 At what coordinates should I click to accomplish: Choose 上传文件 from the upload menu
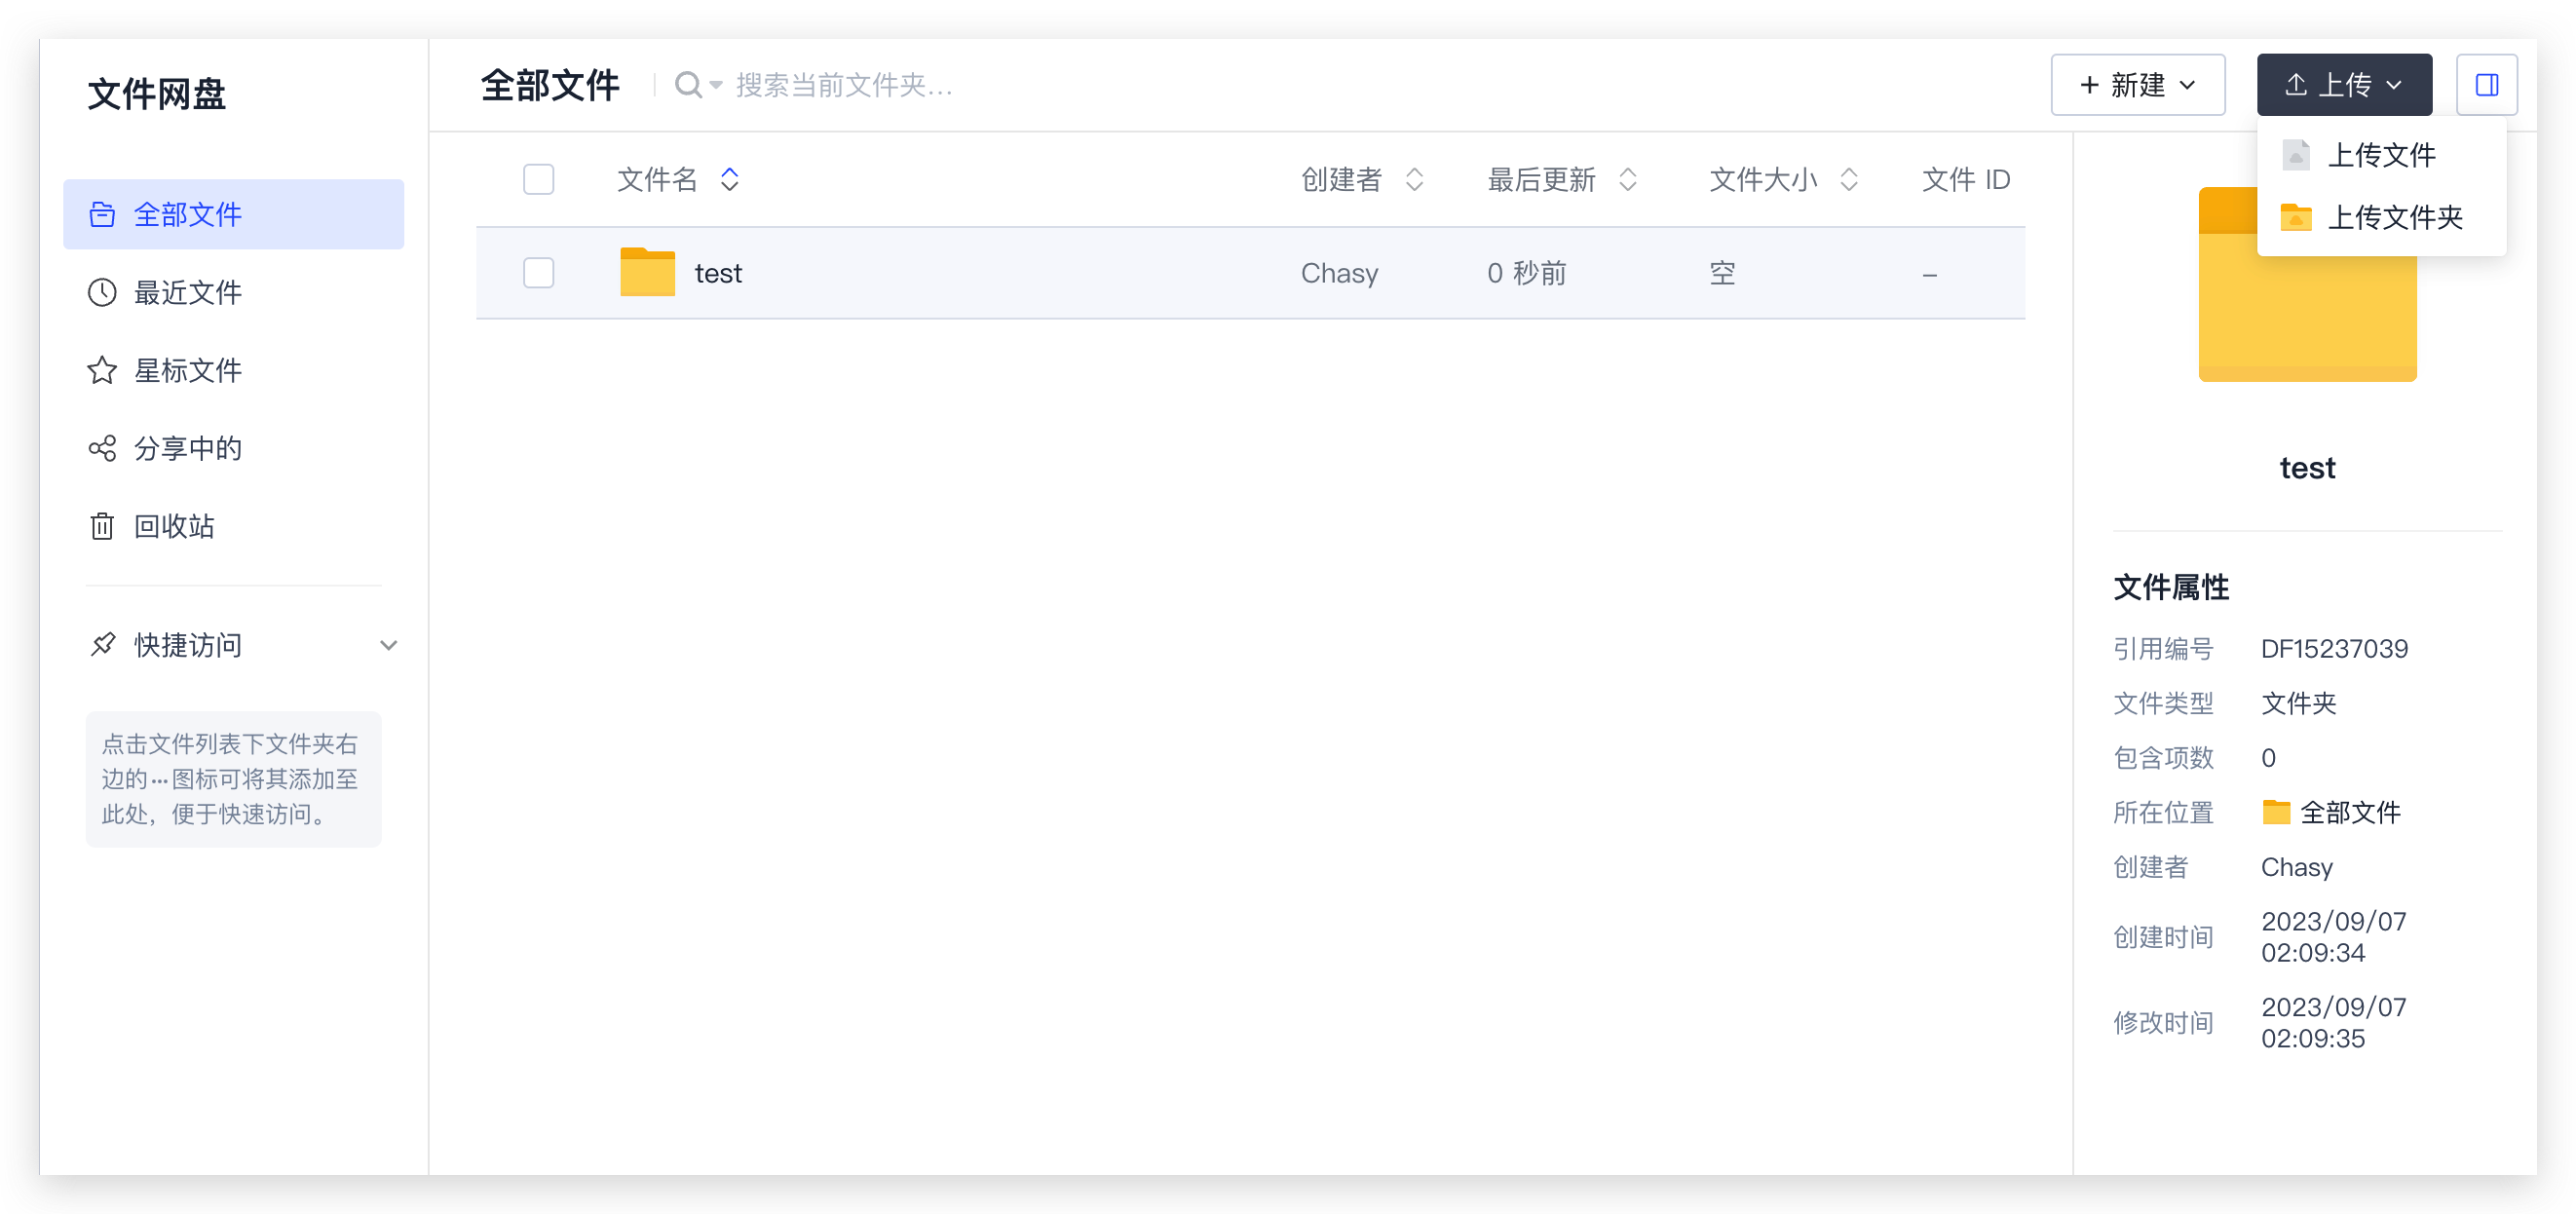pos(2380,155)
